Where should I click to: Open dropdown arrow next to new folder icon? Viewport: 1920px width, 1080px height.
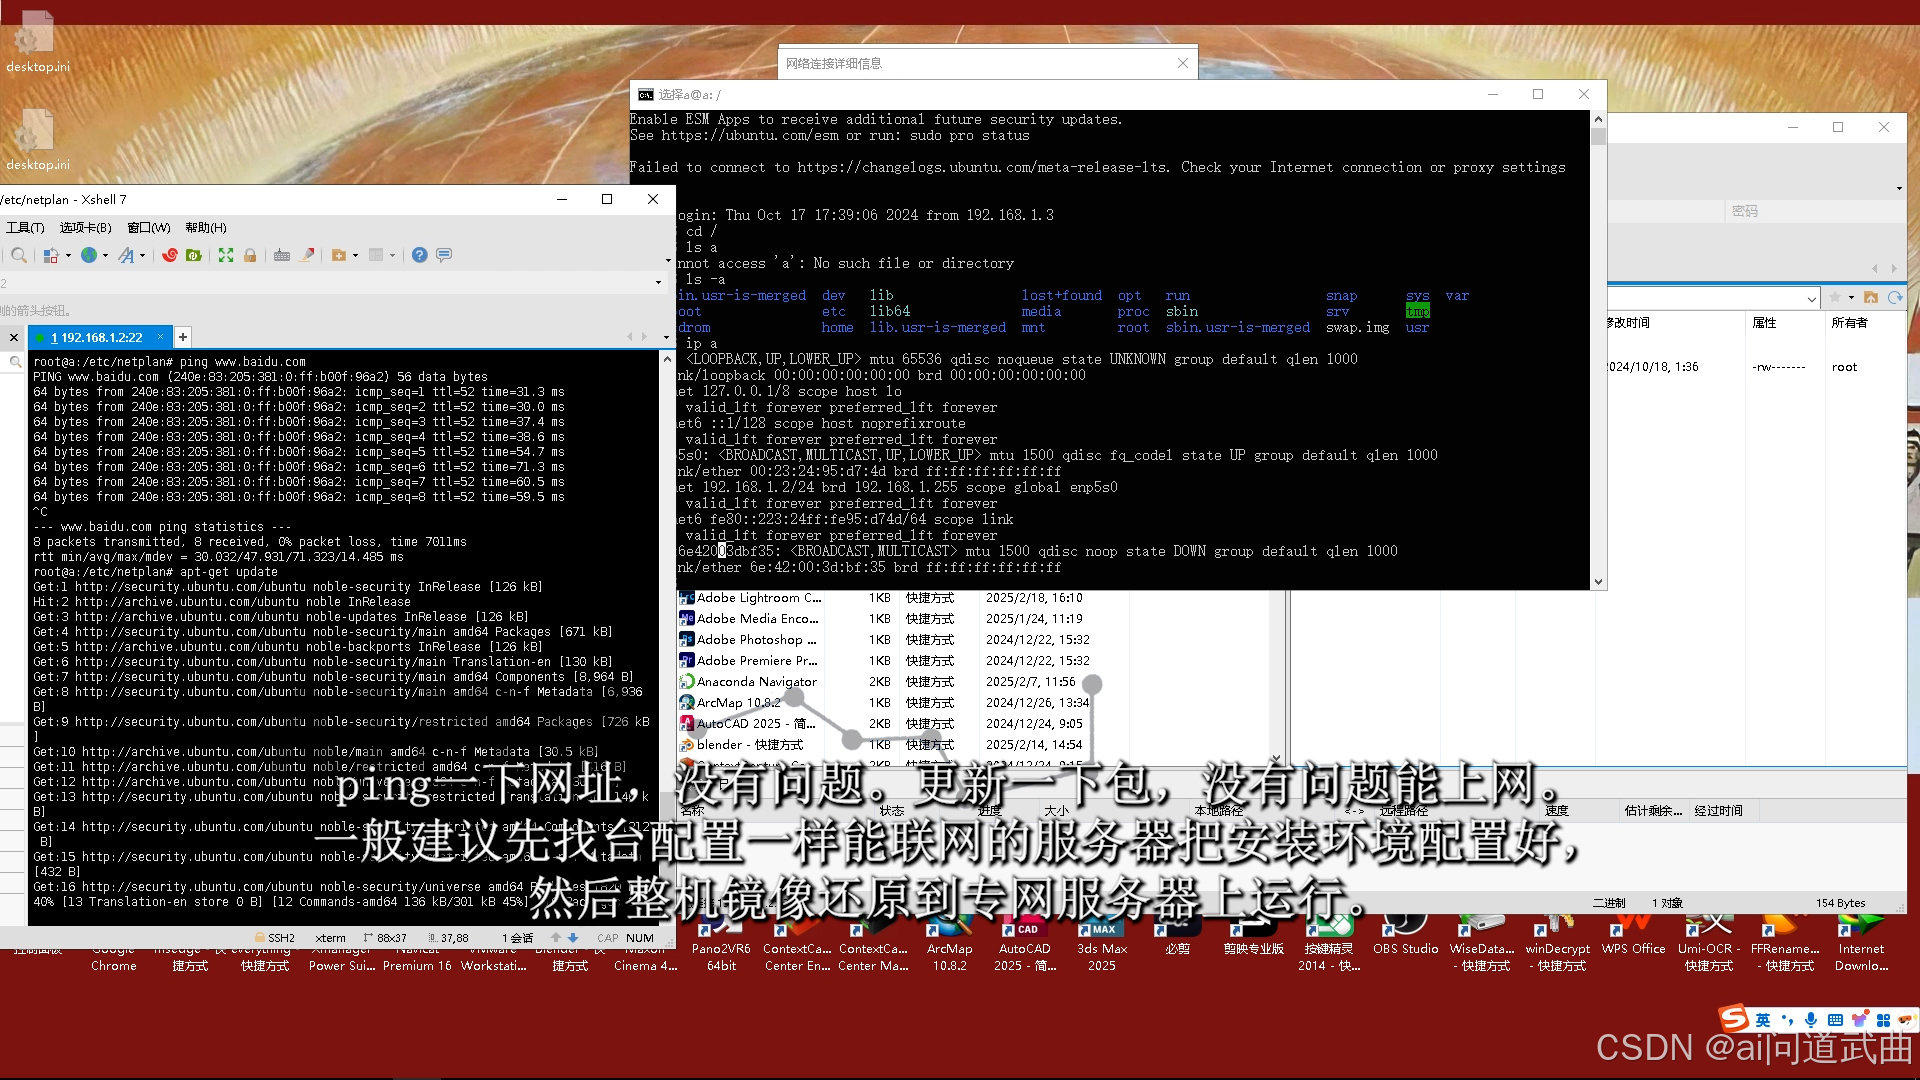(355, 256)
